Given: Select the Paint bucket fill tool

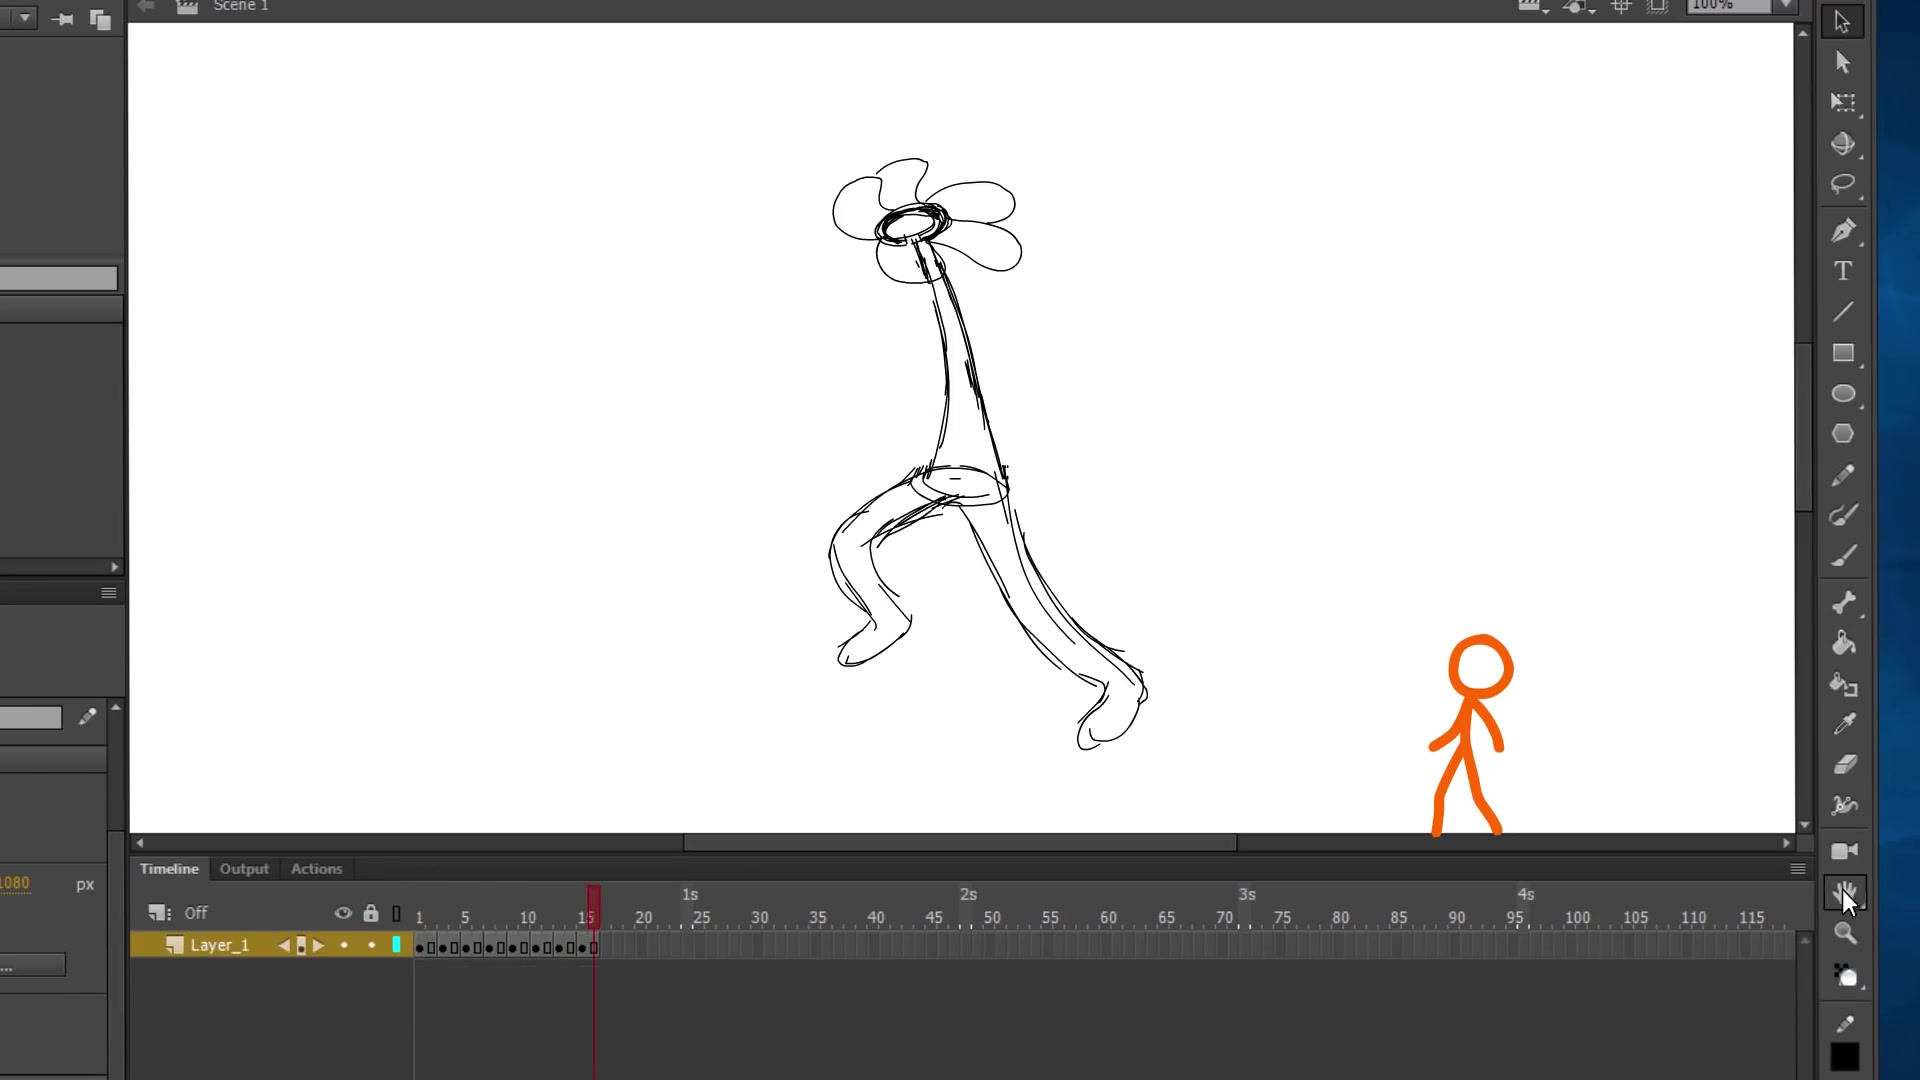Looking at the screenshot, I should click(1845, 644).
